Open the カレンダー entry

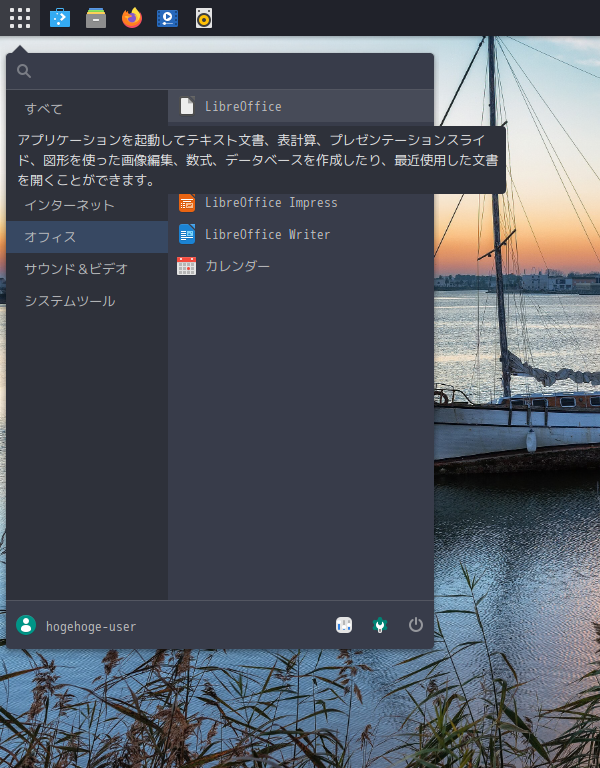pyautogui.click(x=301, y=266)
